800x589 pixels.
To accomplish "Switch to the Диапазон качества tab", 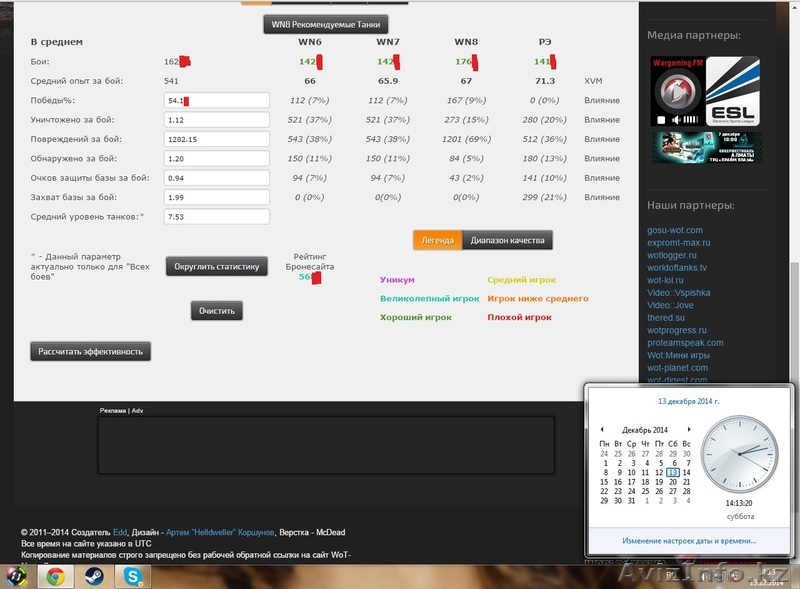I will pyautogui.click(x=506, y=240).
